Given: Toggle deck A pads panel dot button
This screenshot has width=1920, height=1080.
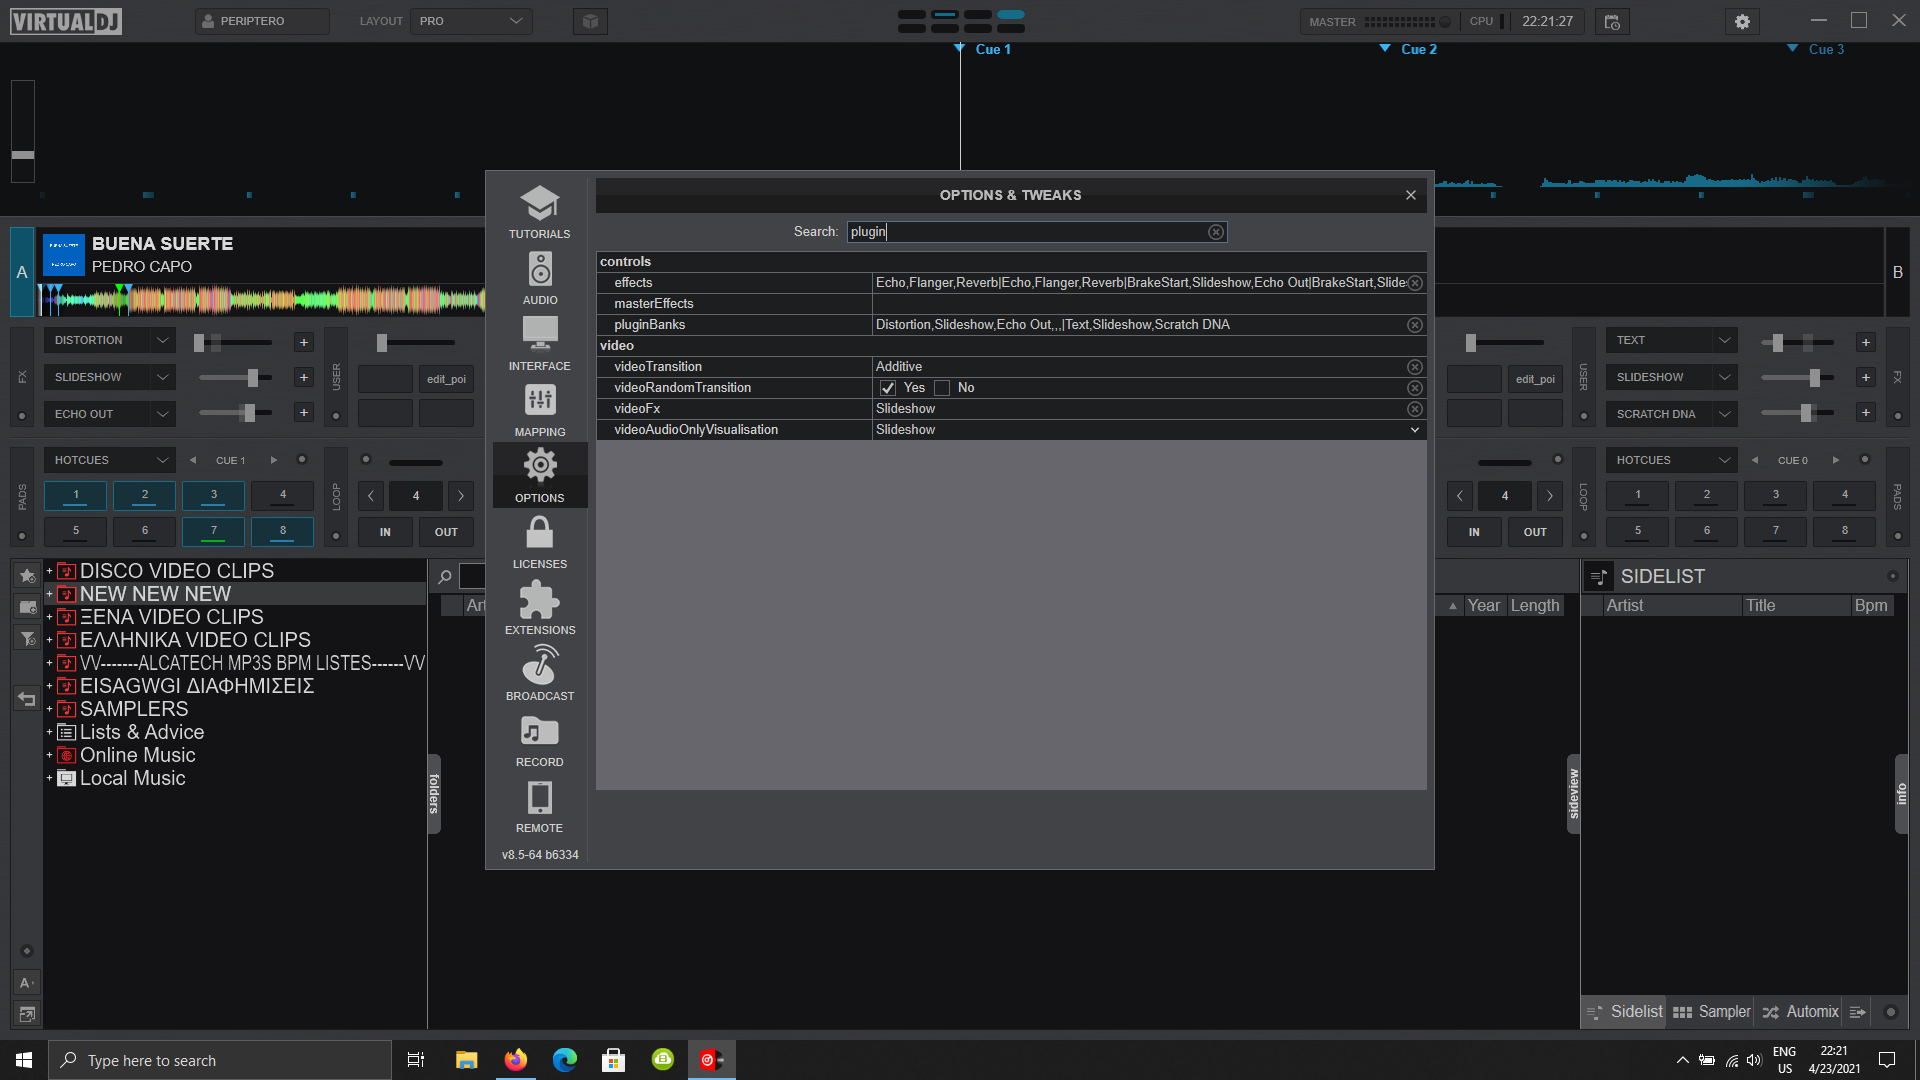Looking at the screenshot, I should [x=22, y=536].
